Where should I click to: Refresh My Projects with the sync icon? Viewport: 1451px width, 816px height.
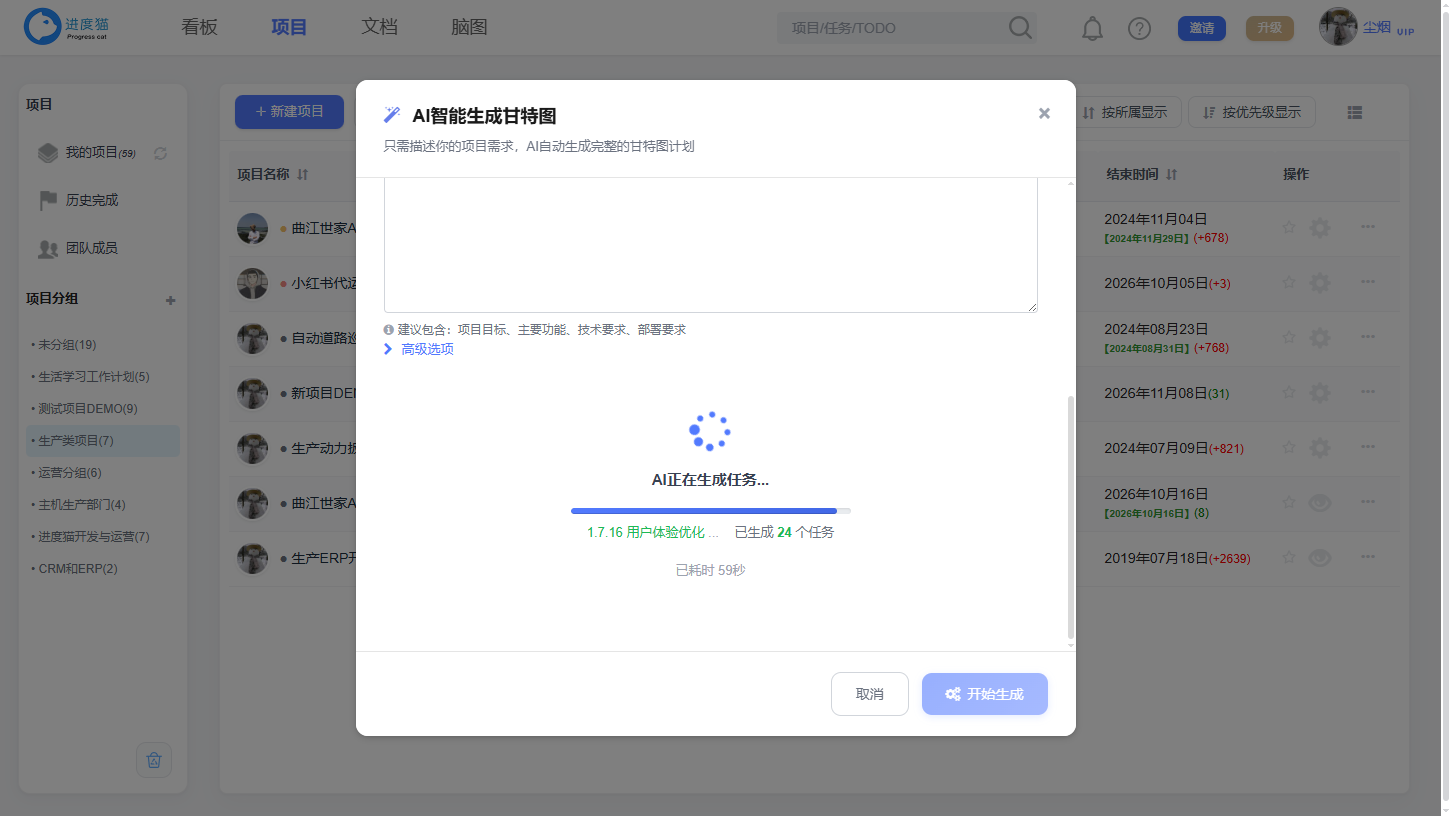[x=160, y=153]
